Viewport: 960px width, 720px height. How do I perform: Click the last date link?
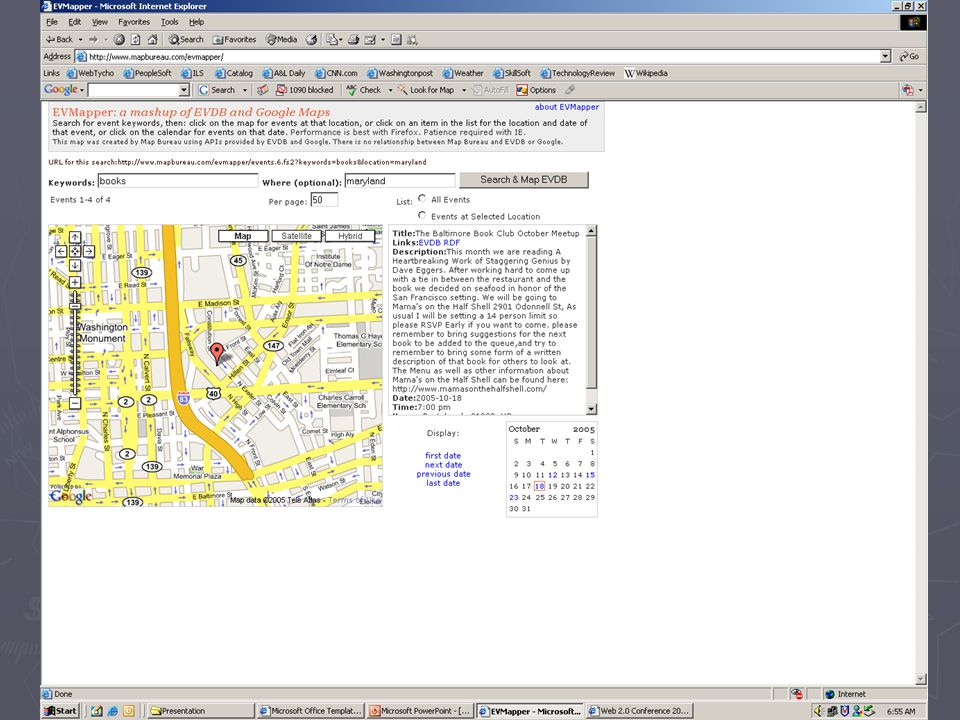(443, 483)
